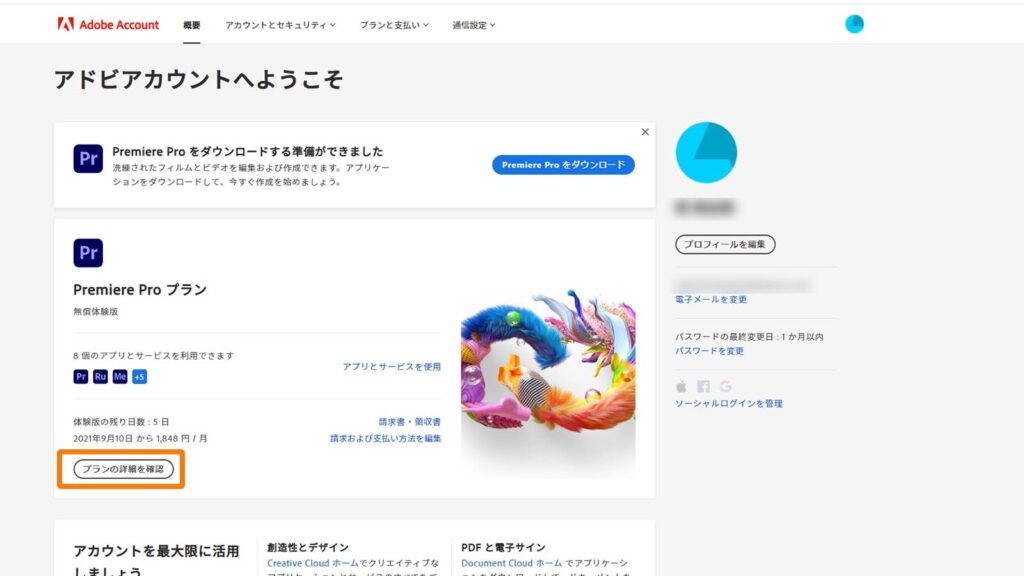Click the Facebook social login icon
The height and width of the screenshot is (576, 1024).
[x=703, y=387]
